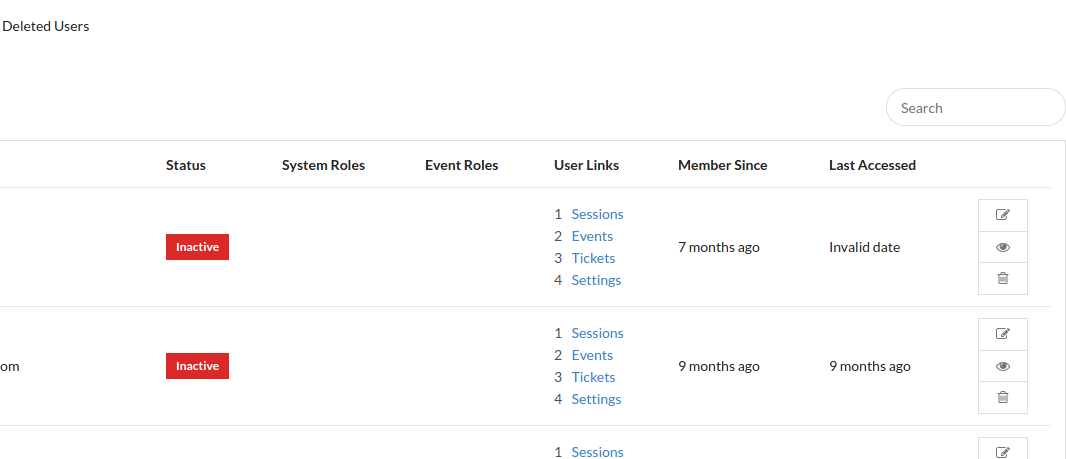Open the Deleted Users tab
1066x459 pixels.
click(46, 27)
